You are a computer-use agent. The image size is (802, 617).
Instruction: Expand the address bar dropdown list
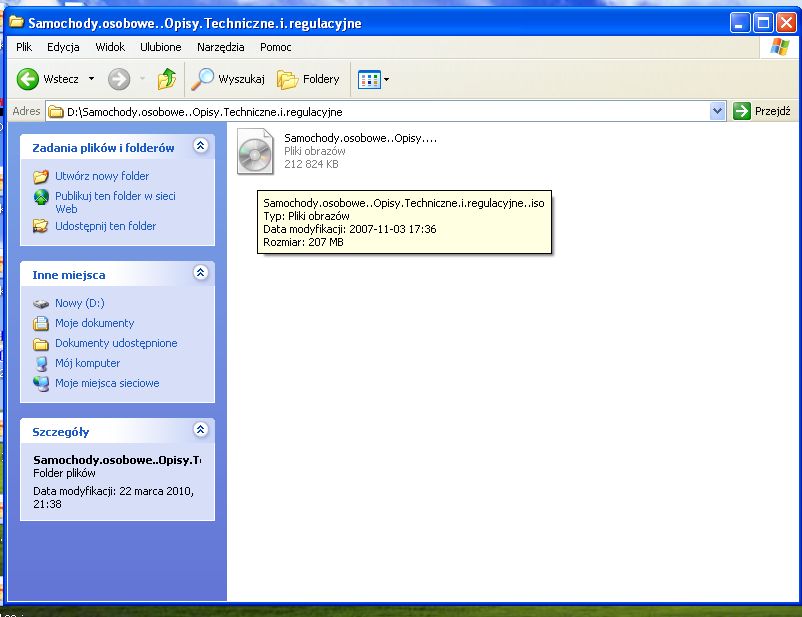(x=716, y=111)
